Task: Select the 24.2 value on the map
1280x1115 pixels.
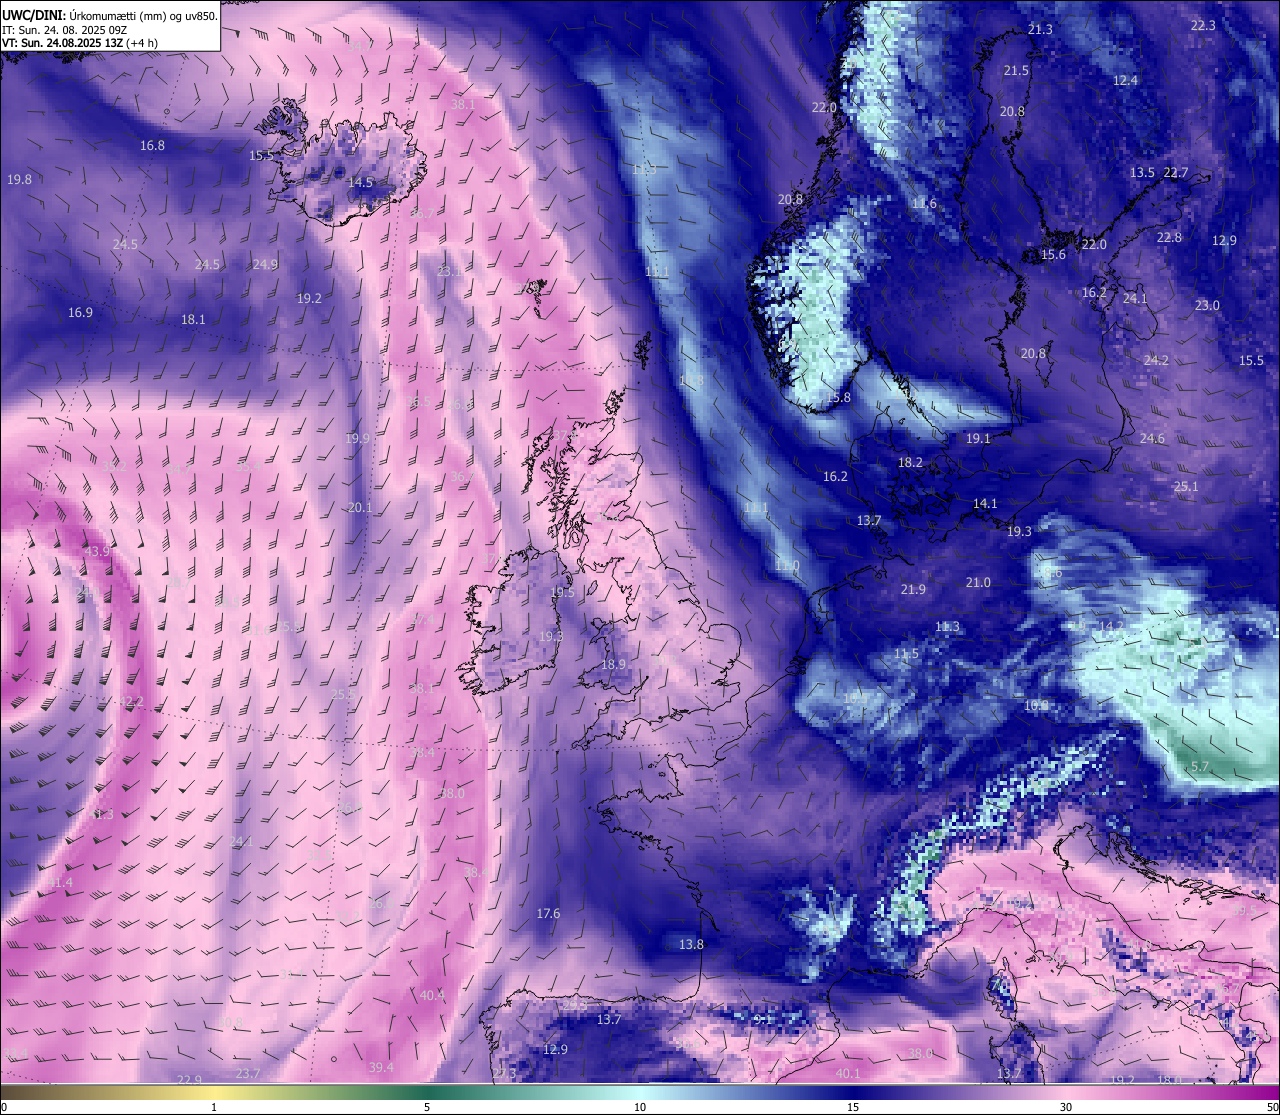Action: (x=1156, y=360)
